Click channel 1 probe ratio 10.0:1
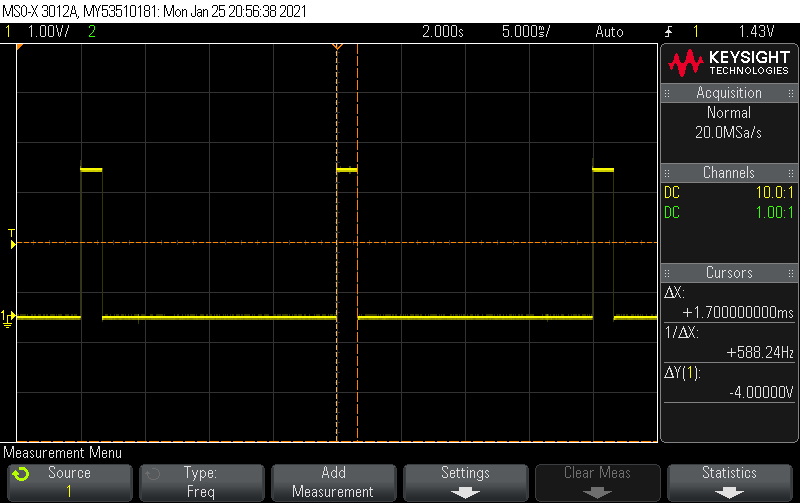 [774, 192]
